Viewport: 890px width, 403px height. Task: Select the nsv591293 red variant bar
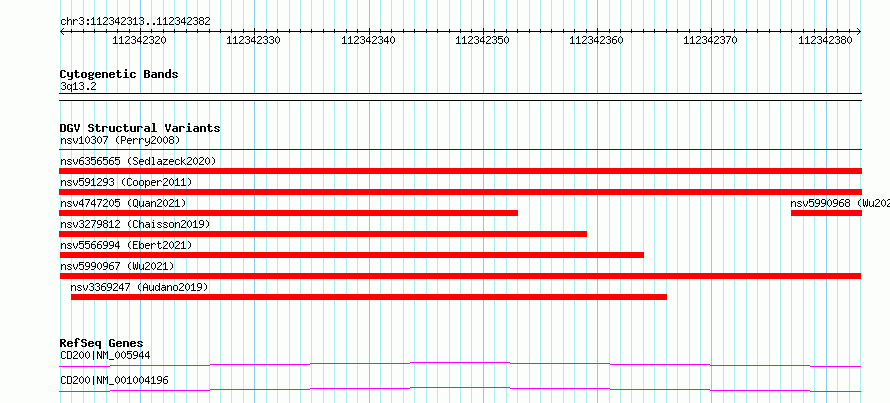pyautogui.click(x=461, y=192)
